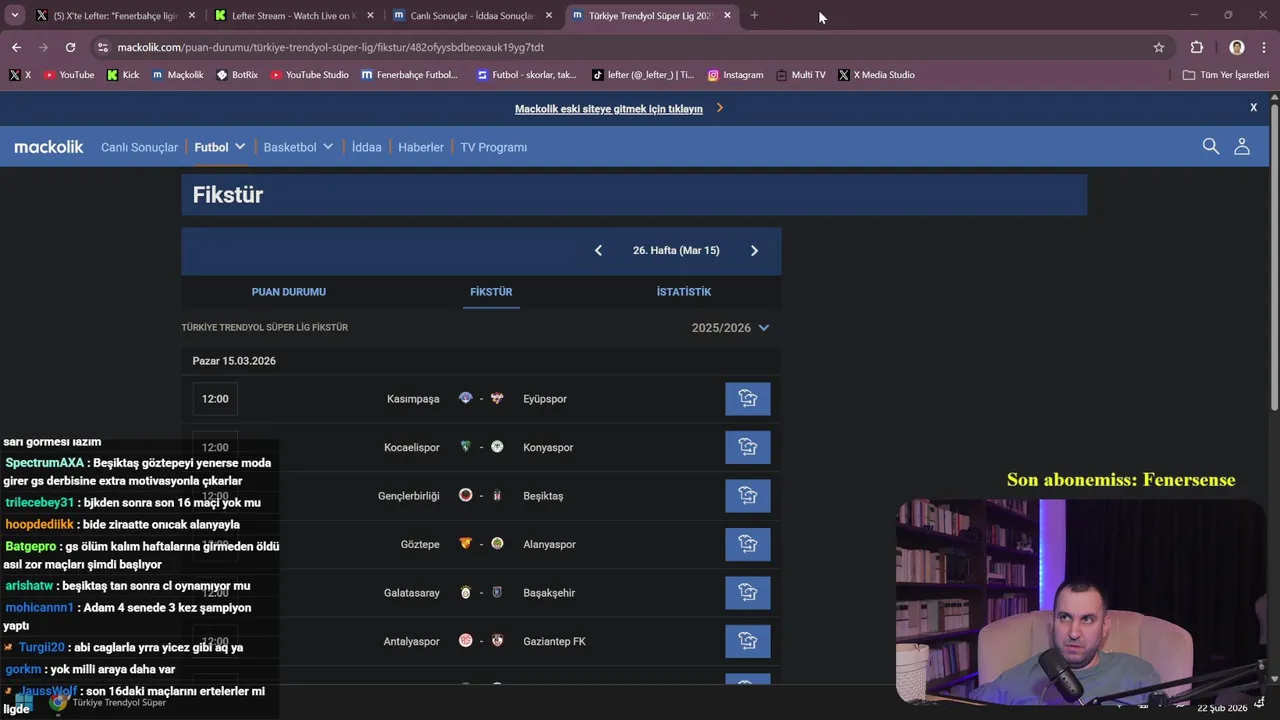Open the Maçkolik bookmark
This screenshot has width=1280, height=720.
click(178, 75)
